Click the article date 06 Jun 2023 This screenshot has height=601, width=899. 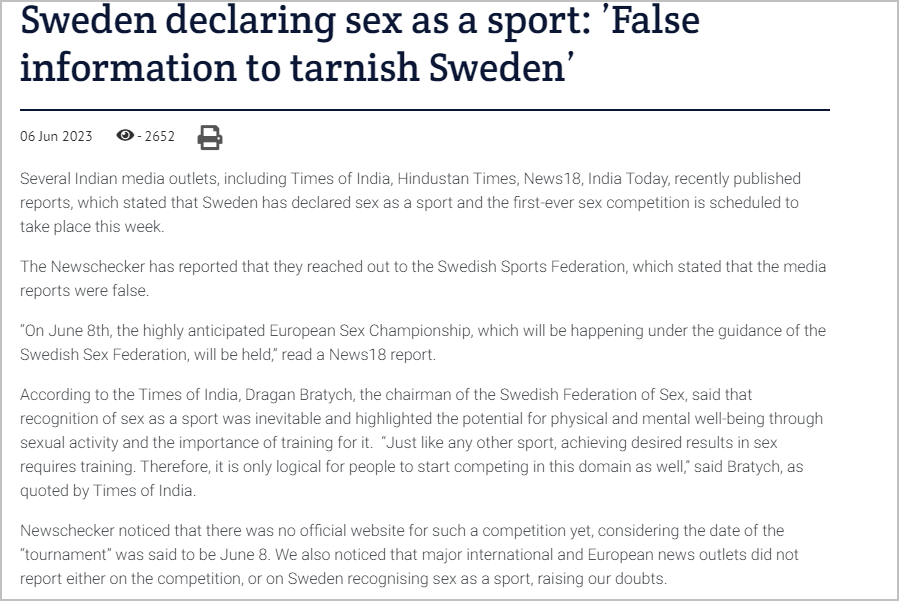point(56,136)
